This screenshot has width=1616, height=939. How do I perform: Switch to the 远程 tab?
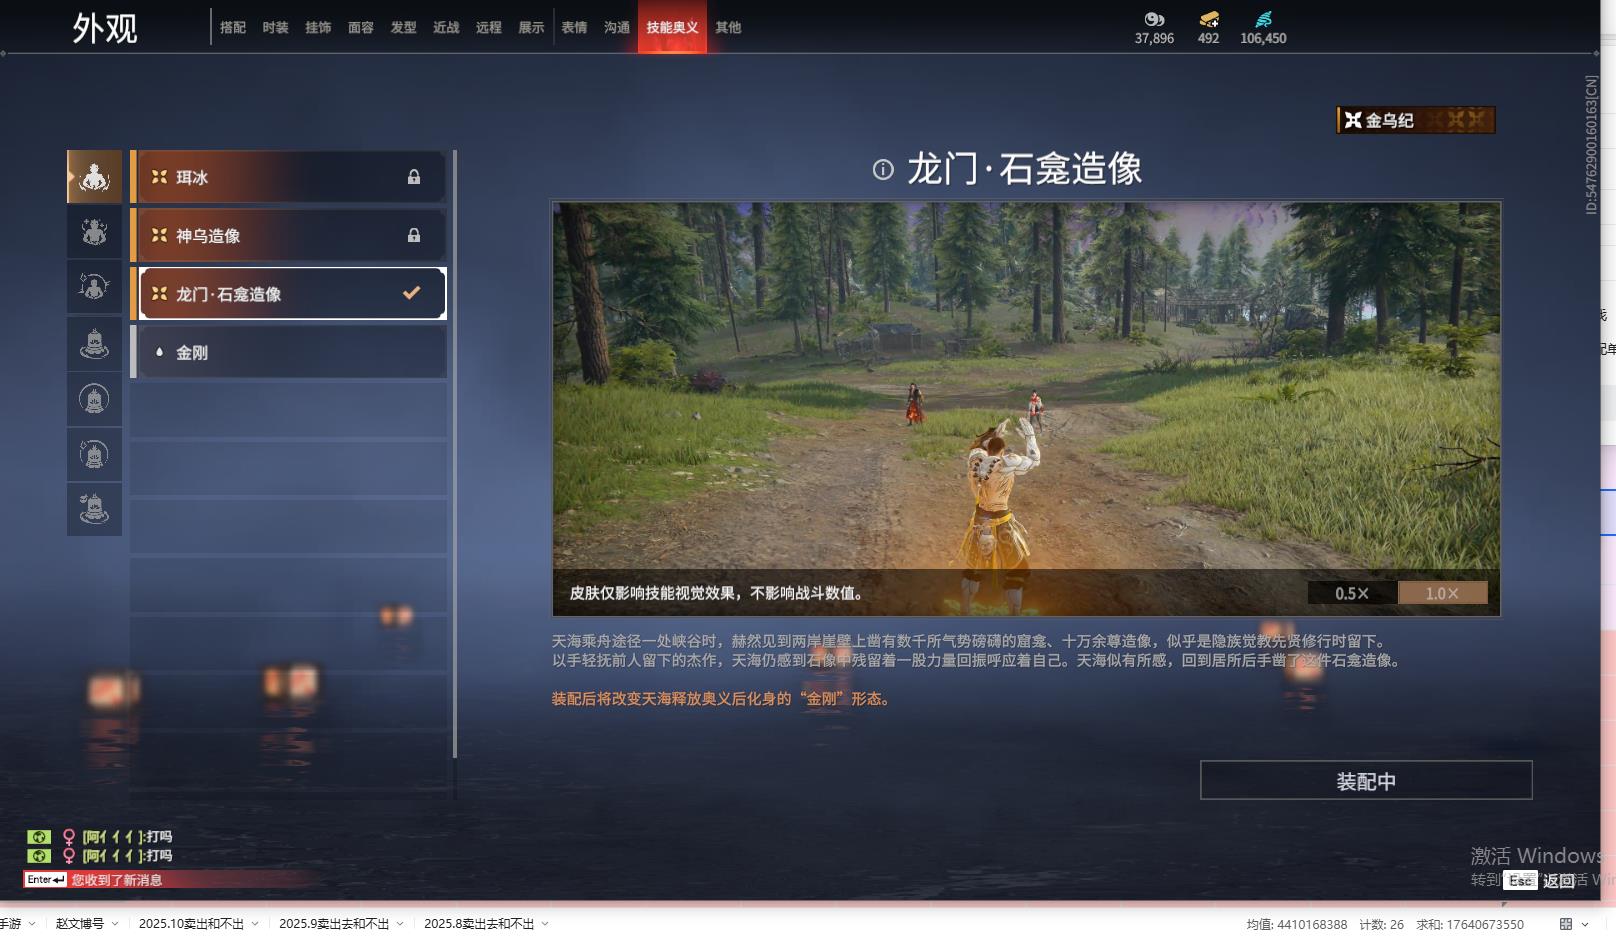pyautogui.click(x=489, y=28)
